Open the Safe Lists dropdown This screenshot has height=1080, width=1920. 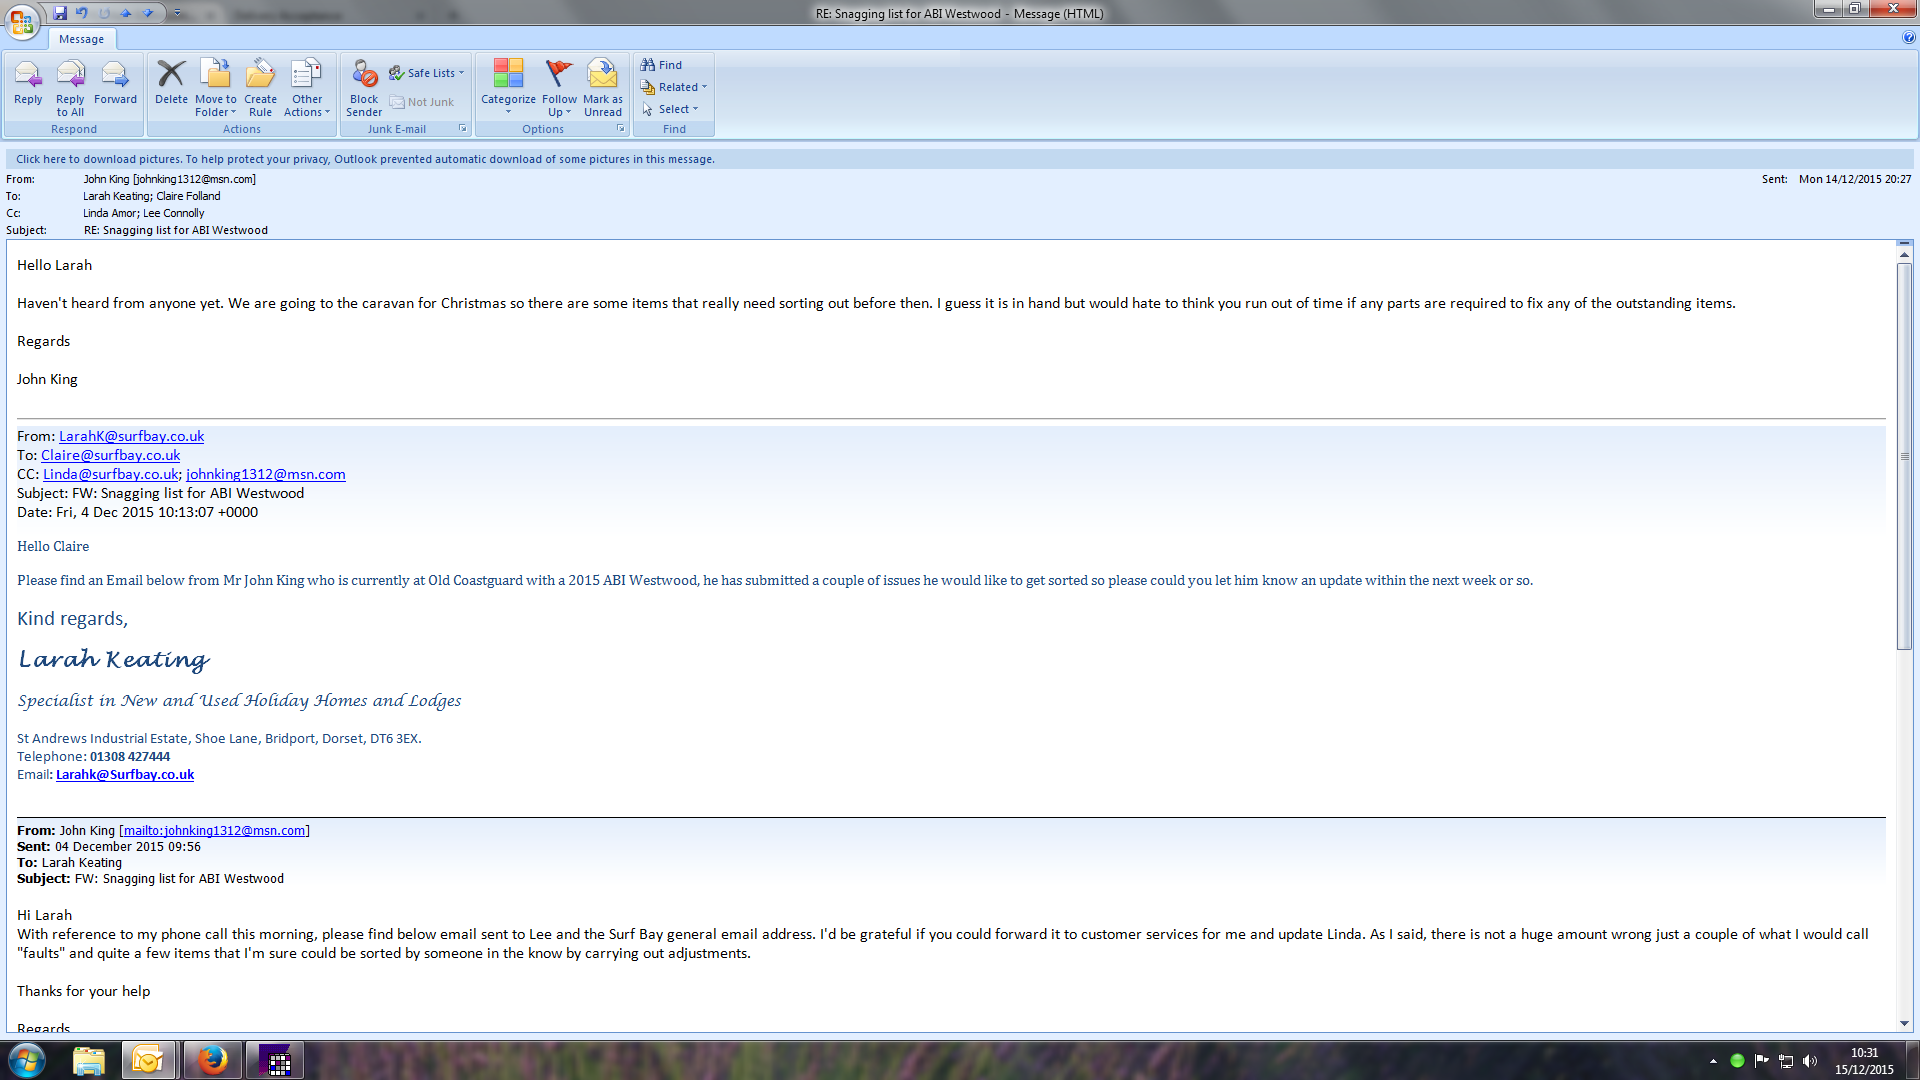(428, 73)
